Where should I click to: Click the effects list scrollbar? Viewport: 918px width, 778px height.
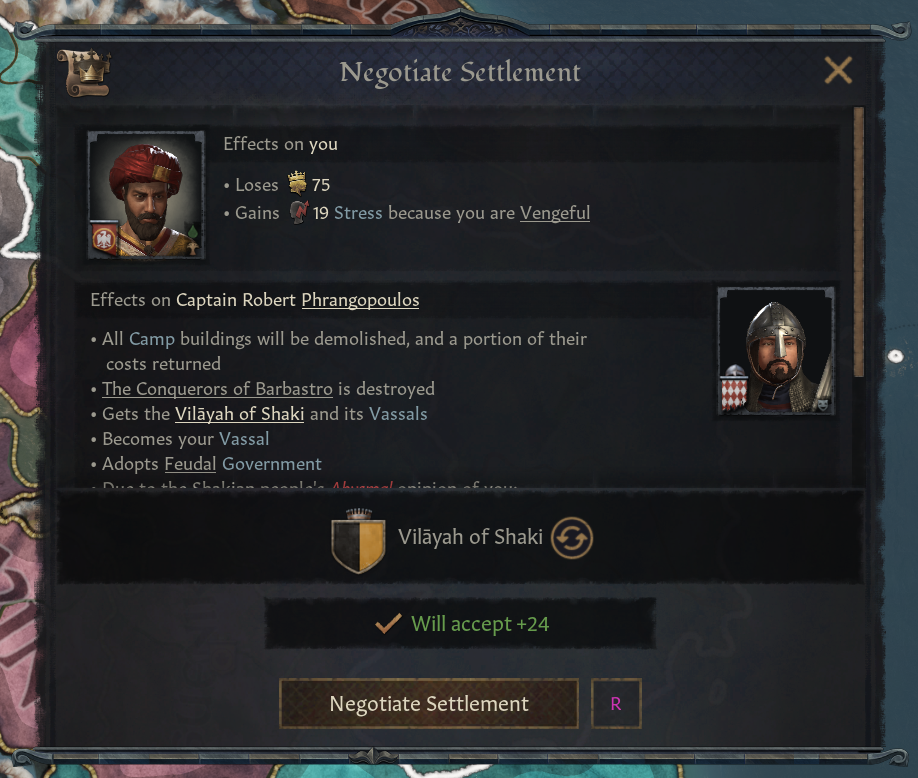point(857,240)
